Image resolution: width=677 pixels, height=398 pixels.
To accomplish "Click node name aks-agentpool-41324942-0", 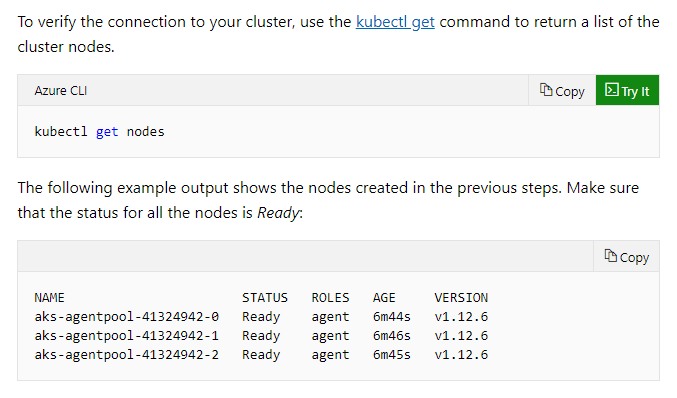I will click(x=127, y=317).
